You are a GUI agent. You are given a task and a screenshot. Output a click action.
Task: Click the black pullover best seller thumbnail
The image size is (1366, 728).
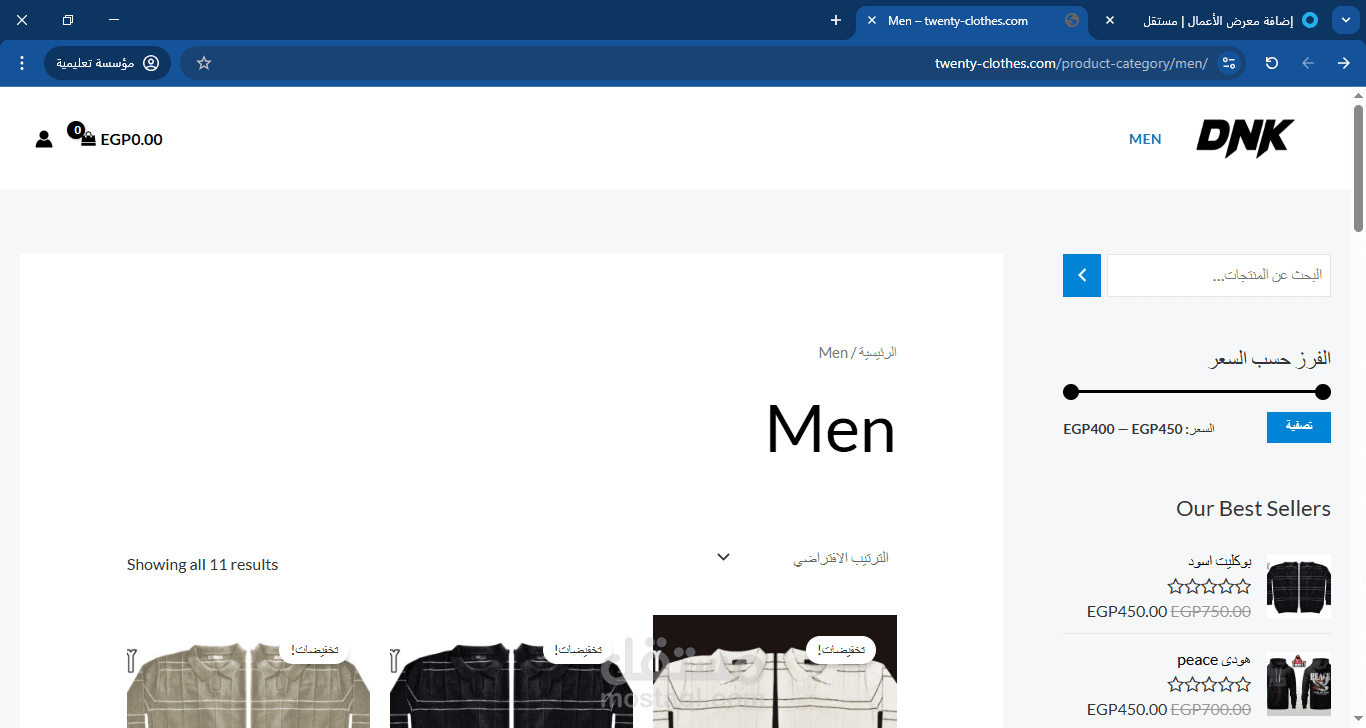tap(1299, 585)
